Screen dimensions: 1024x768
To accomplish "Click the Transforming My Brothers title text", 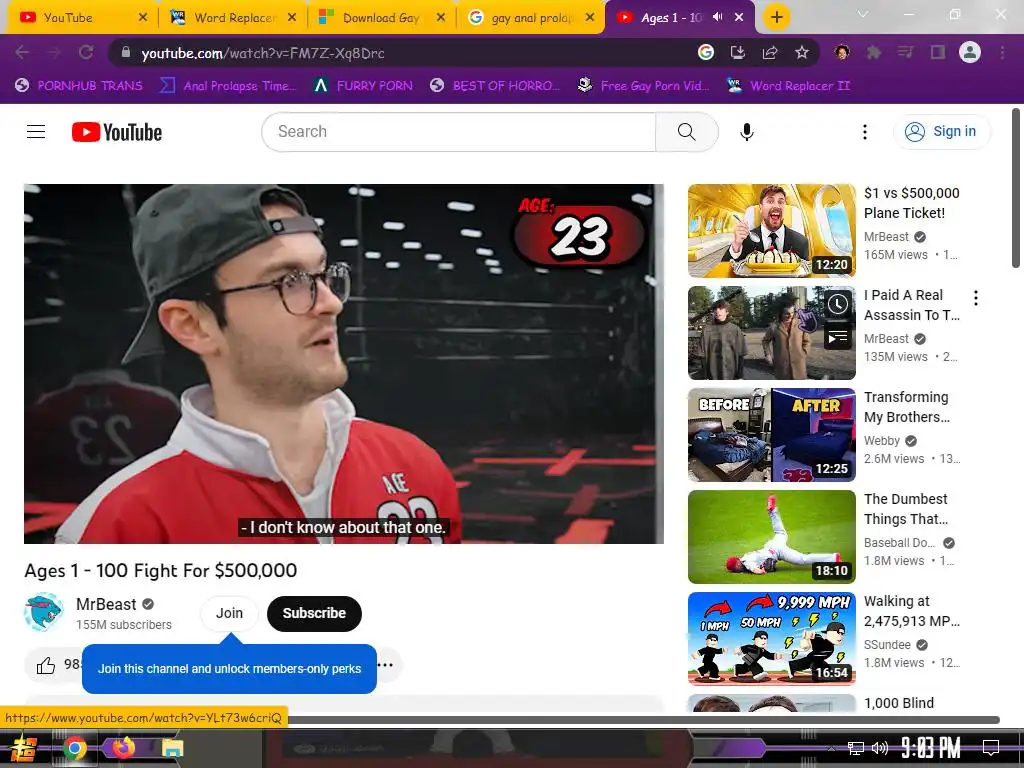I will 906,407.
